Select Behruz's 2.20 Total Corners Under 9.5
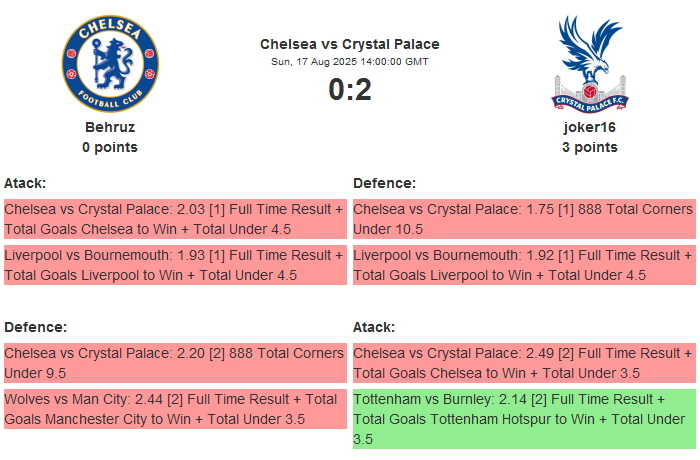This screenshot has height=460, width=700. [x=175, y=363]
